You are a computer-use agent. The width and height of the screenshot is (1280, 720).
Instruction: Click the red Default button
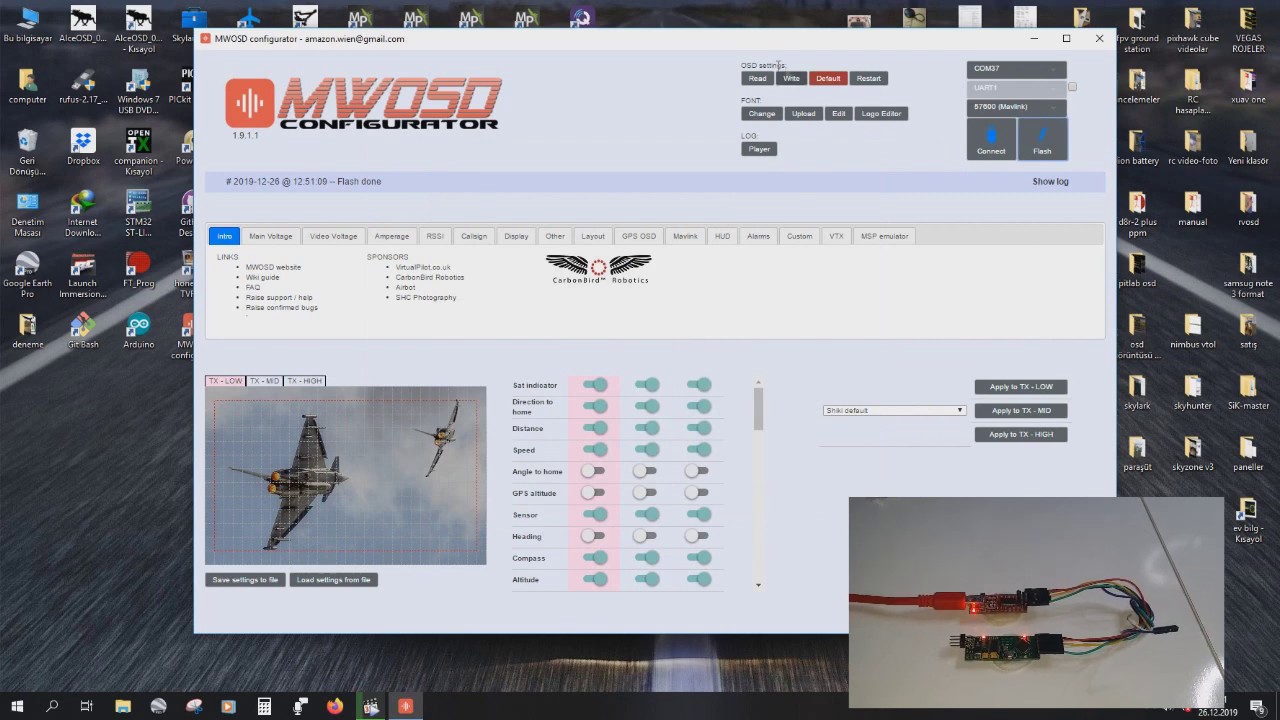click(828, 78)
